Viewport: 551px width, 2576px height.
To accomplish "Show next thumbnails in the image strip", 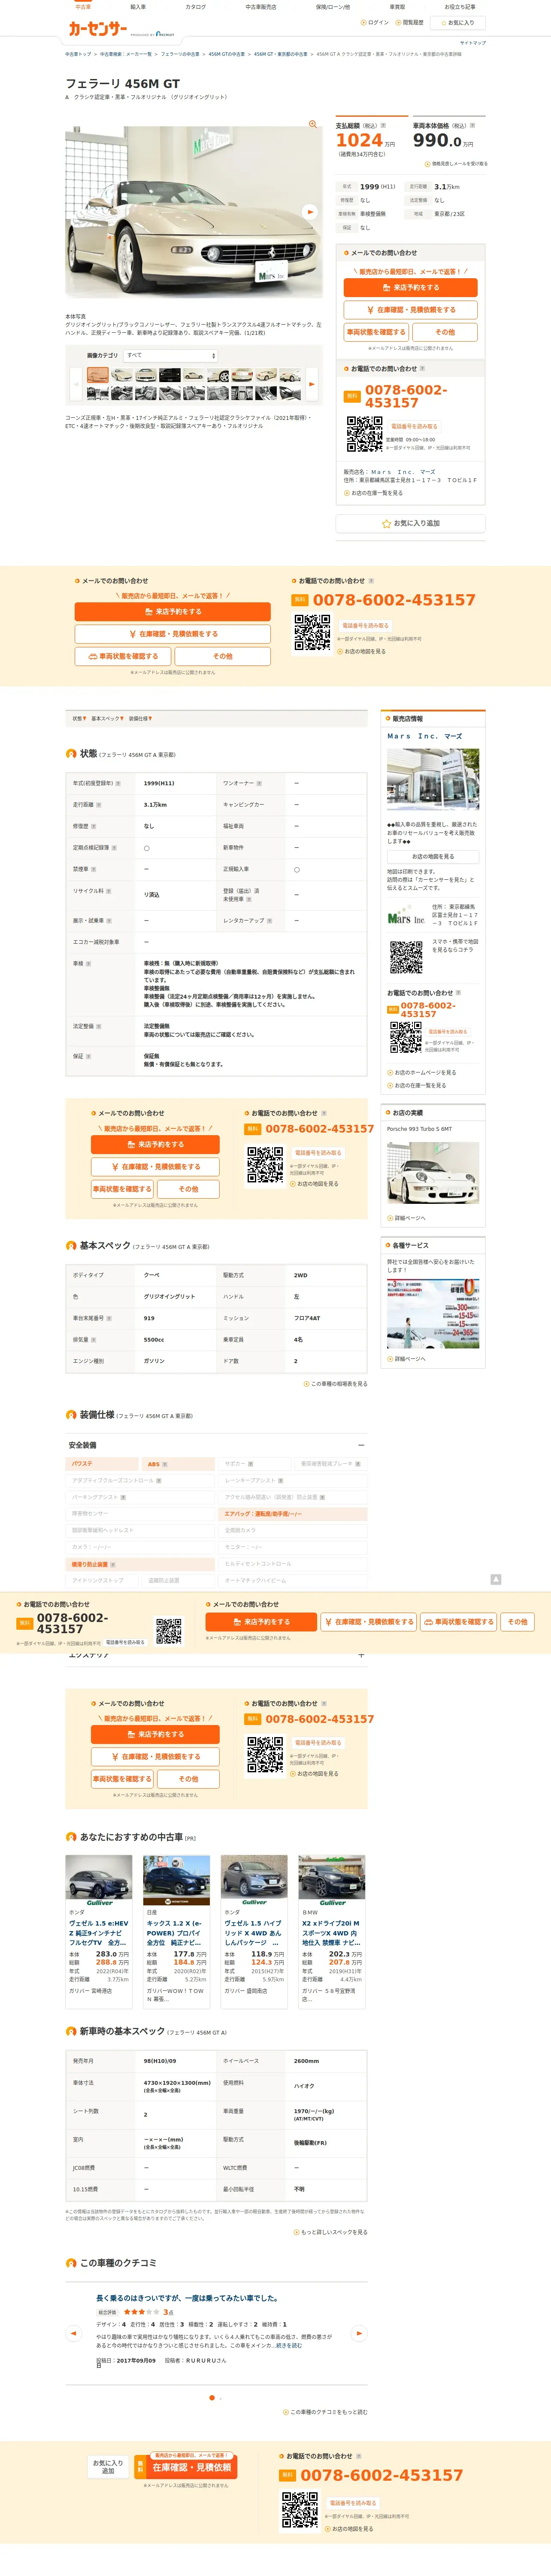I will 312,383.
